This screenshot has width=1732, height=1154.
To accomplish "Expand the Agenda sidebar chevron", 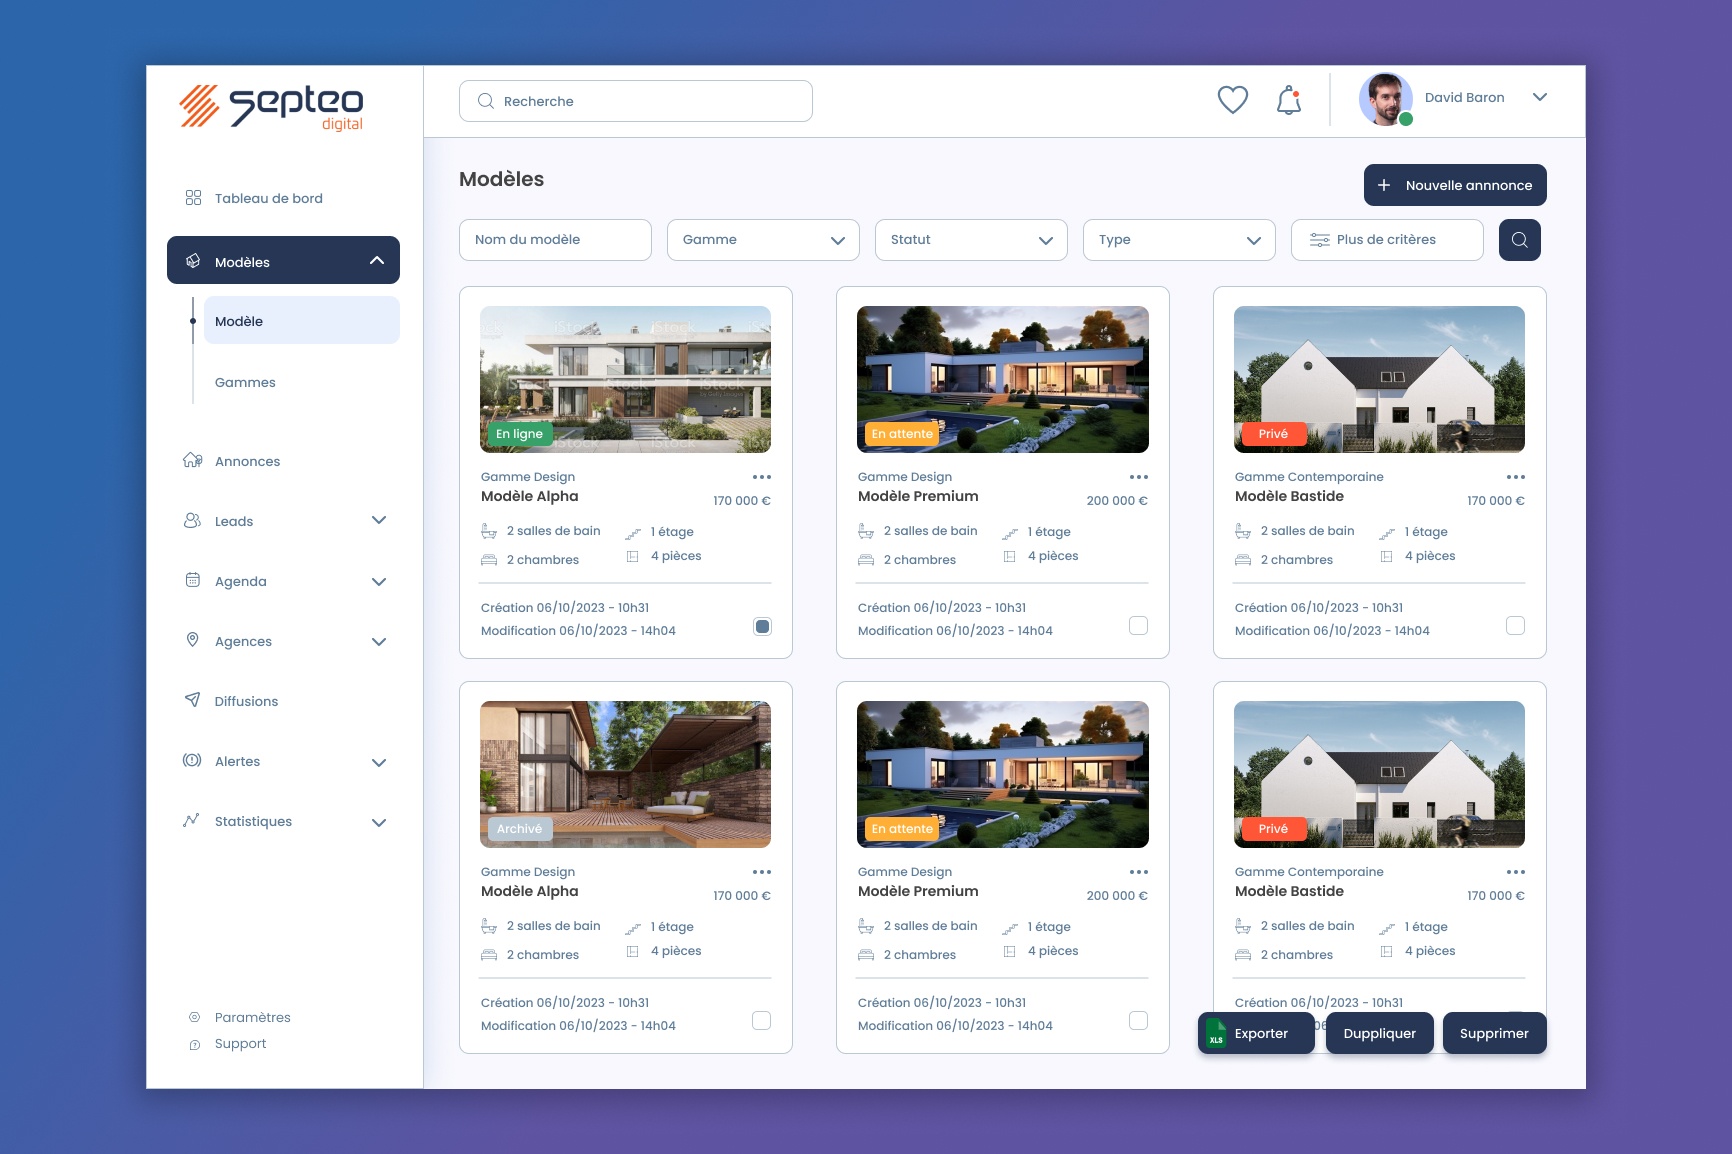I will [379, 582].
